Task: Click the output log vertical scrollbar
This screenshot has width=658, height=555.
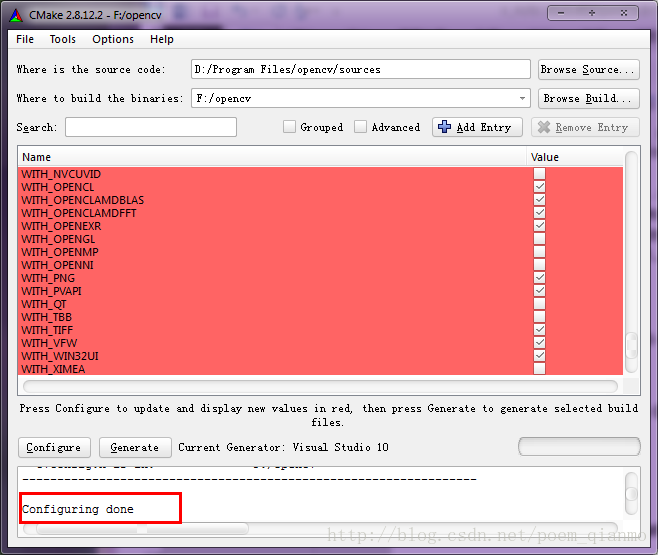Action: click(x=632, y=493)
